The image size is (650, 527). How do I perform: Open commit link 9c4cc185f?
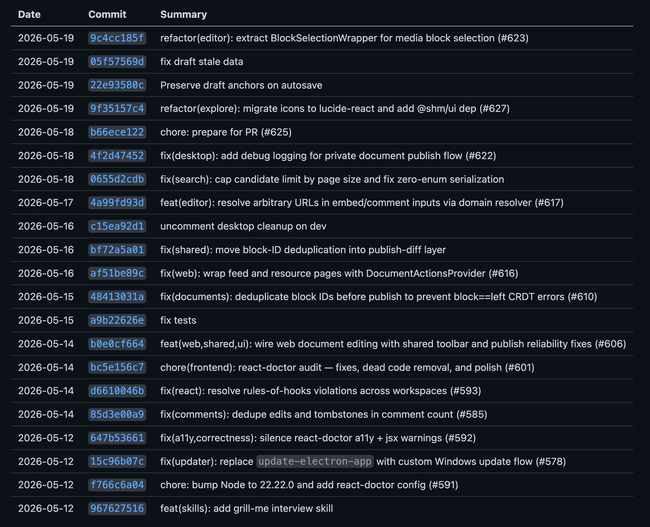tap(117, 38)
